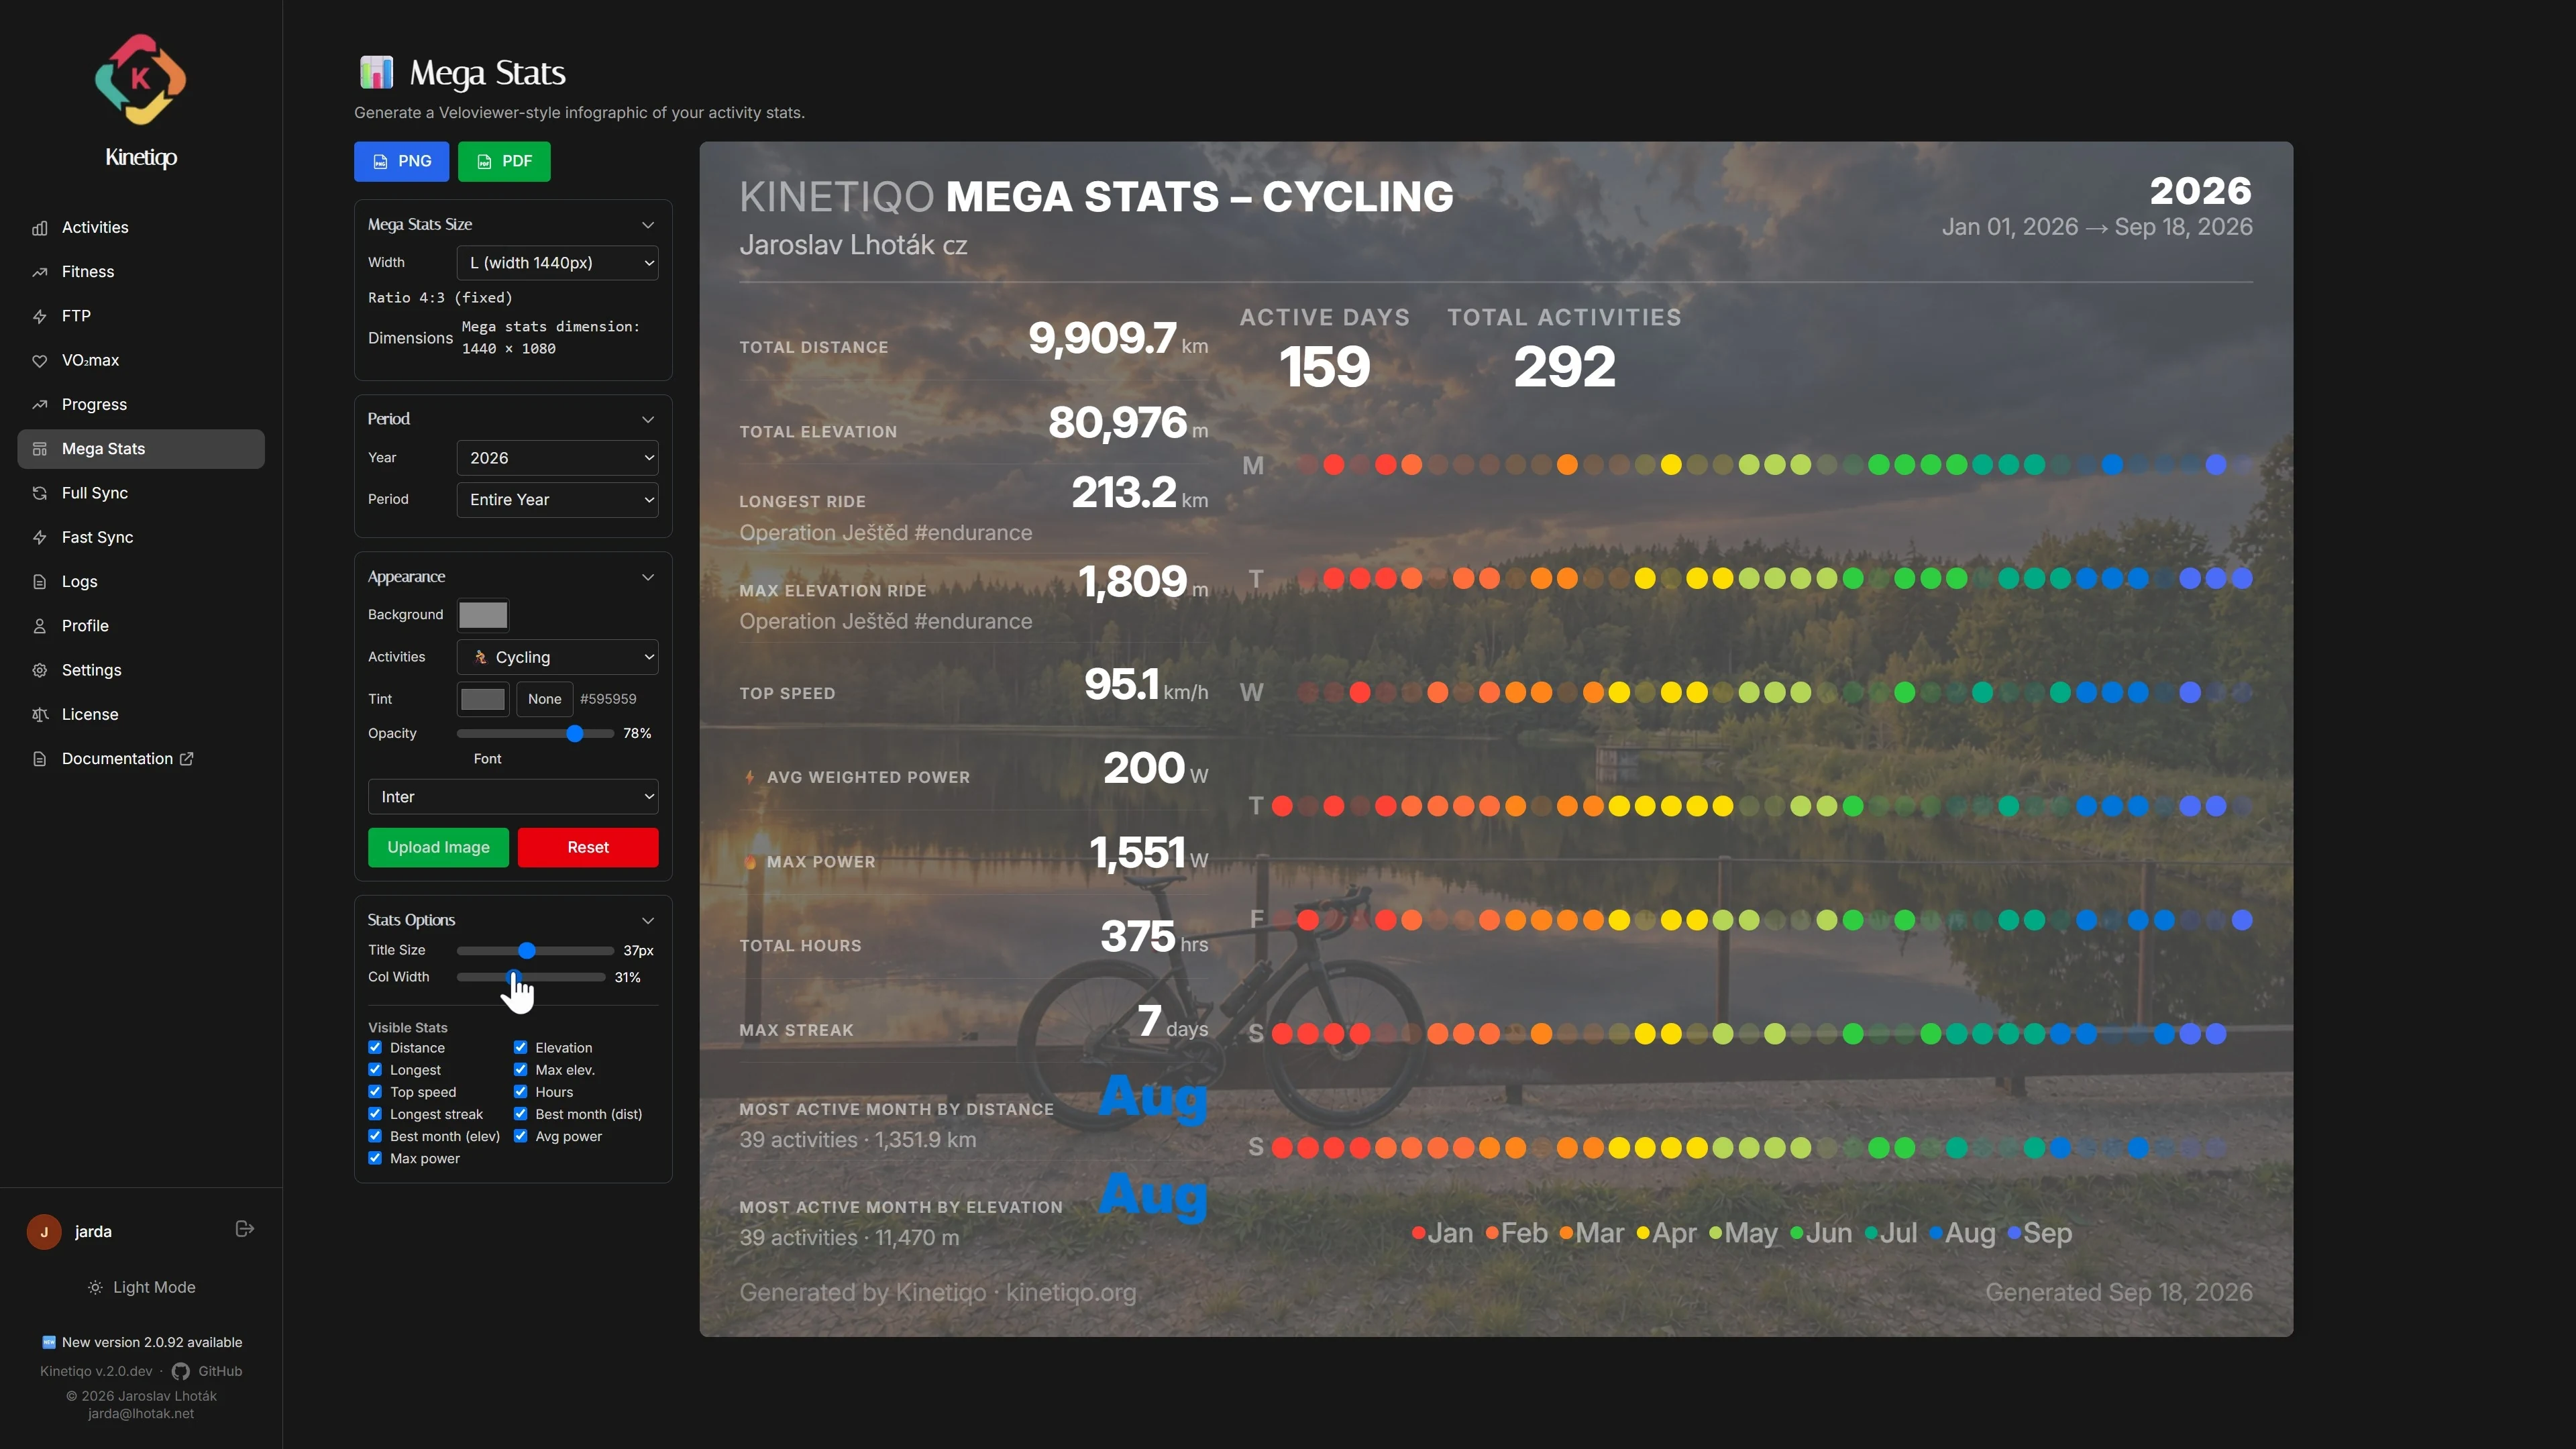This screenshot has width=2576, height=1449.
Task: Switch to Light Mode
Action: click(x=141, y=1288)
